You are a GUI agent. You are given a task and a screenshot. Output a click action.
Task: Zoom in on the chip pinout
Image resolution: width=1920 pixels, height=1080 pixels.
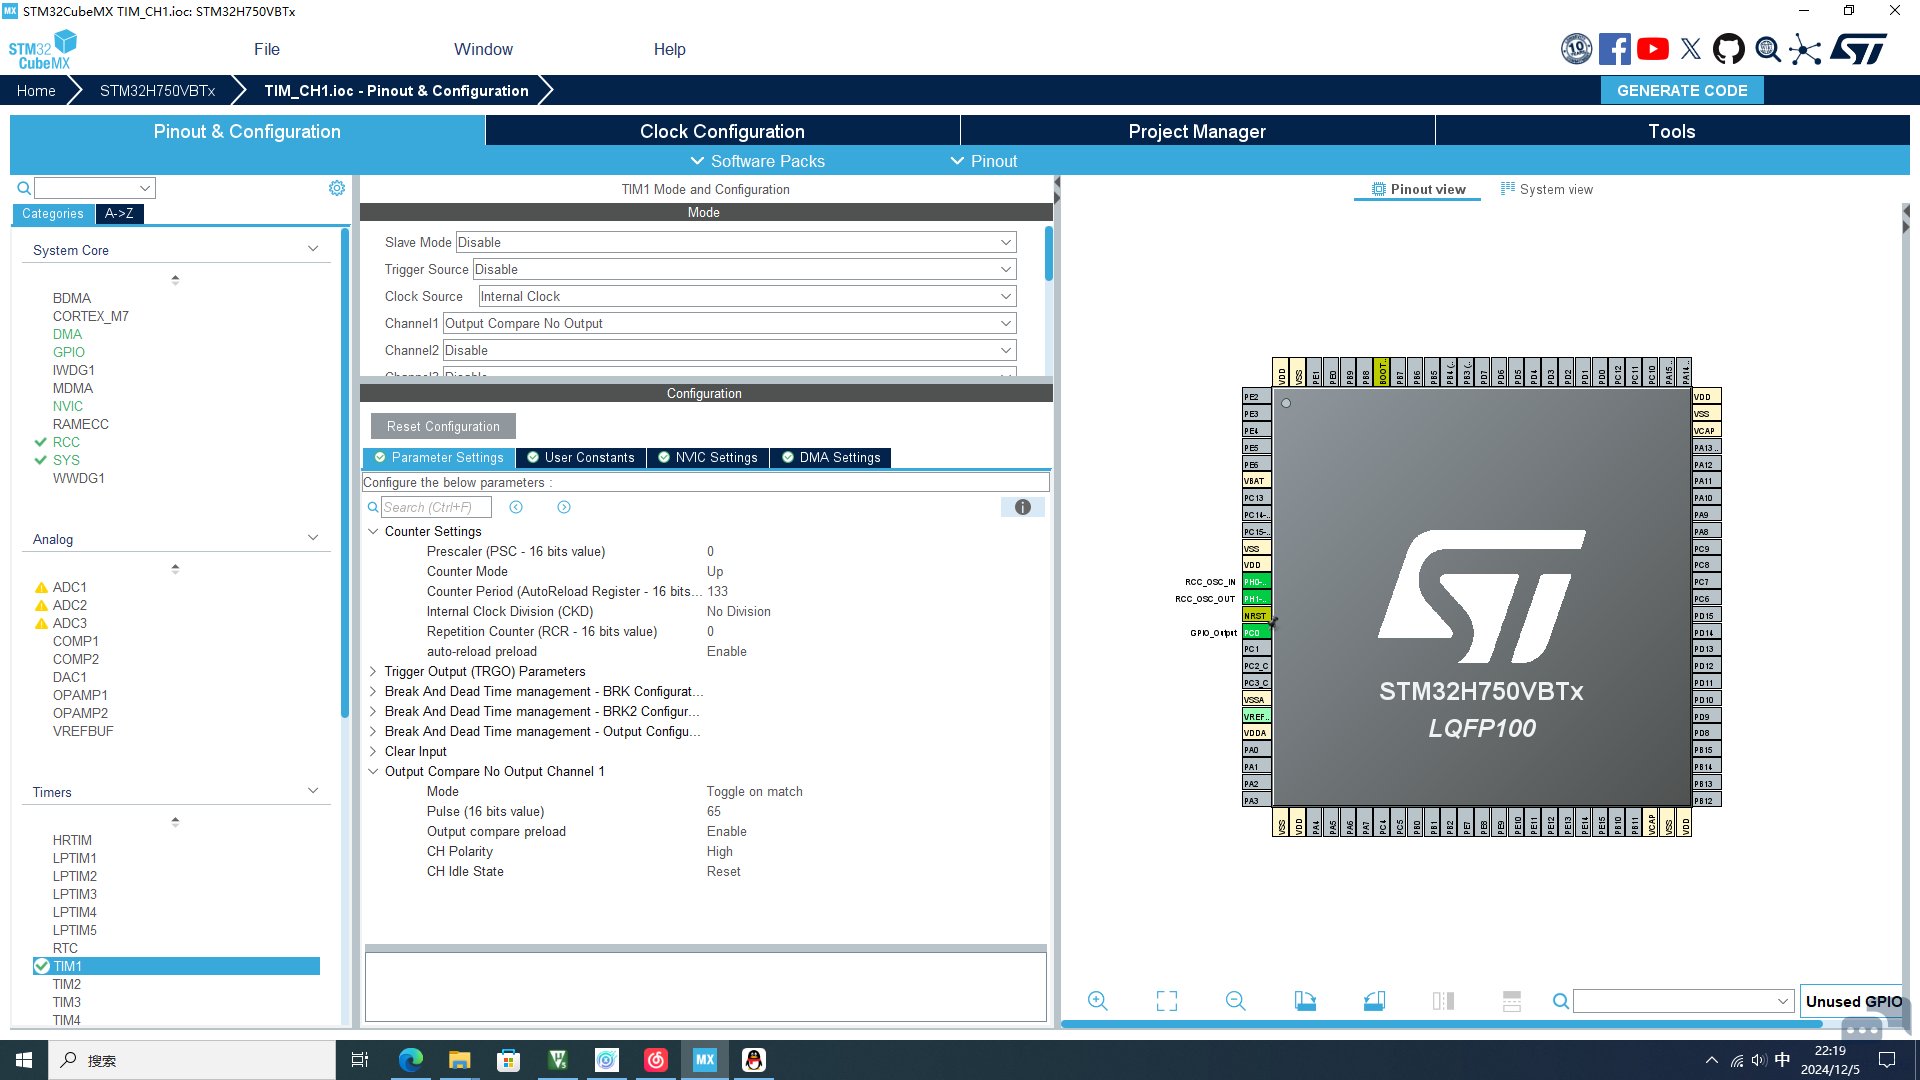[x=1097, y=1001]
